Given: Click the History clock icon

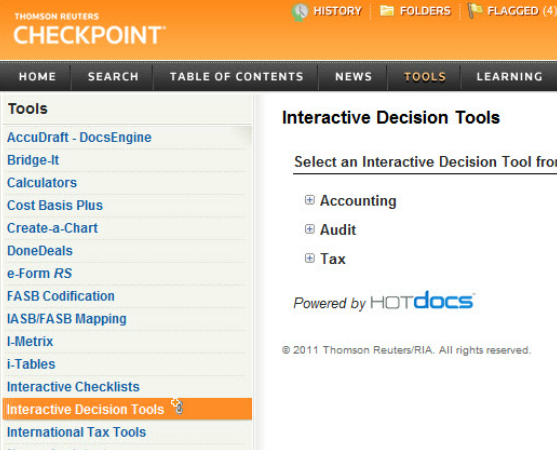Looking at the screenshot, I should point(300,12).
